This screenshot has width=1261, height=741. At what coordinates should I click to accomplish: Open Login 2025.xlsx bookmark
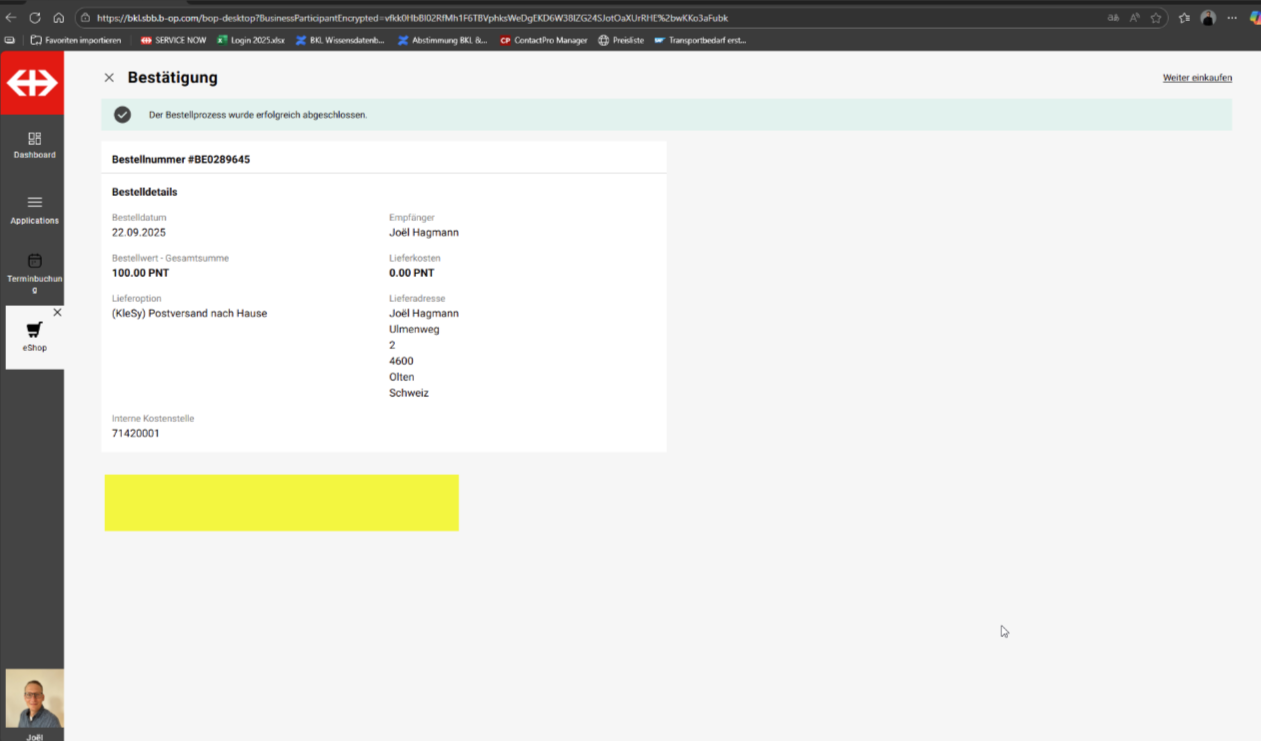tap(251, 41)
